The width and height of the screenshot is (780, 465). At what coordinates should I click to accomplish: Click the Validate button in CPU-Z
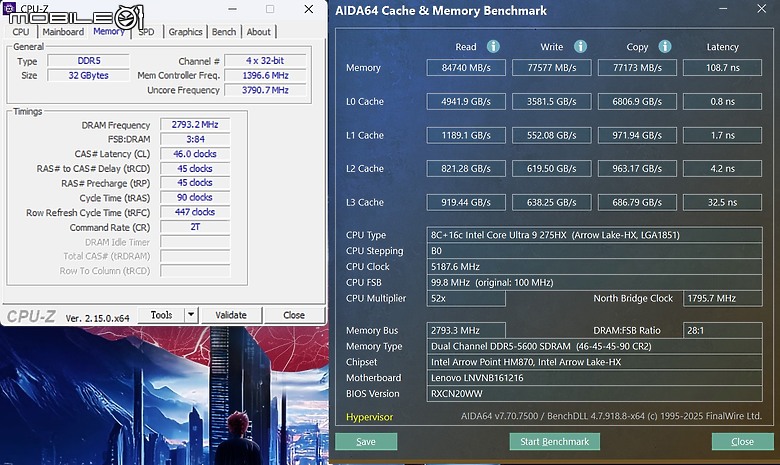pyautogui.click(x=231, y=315)
